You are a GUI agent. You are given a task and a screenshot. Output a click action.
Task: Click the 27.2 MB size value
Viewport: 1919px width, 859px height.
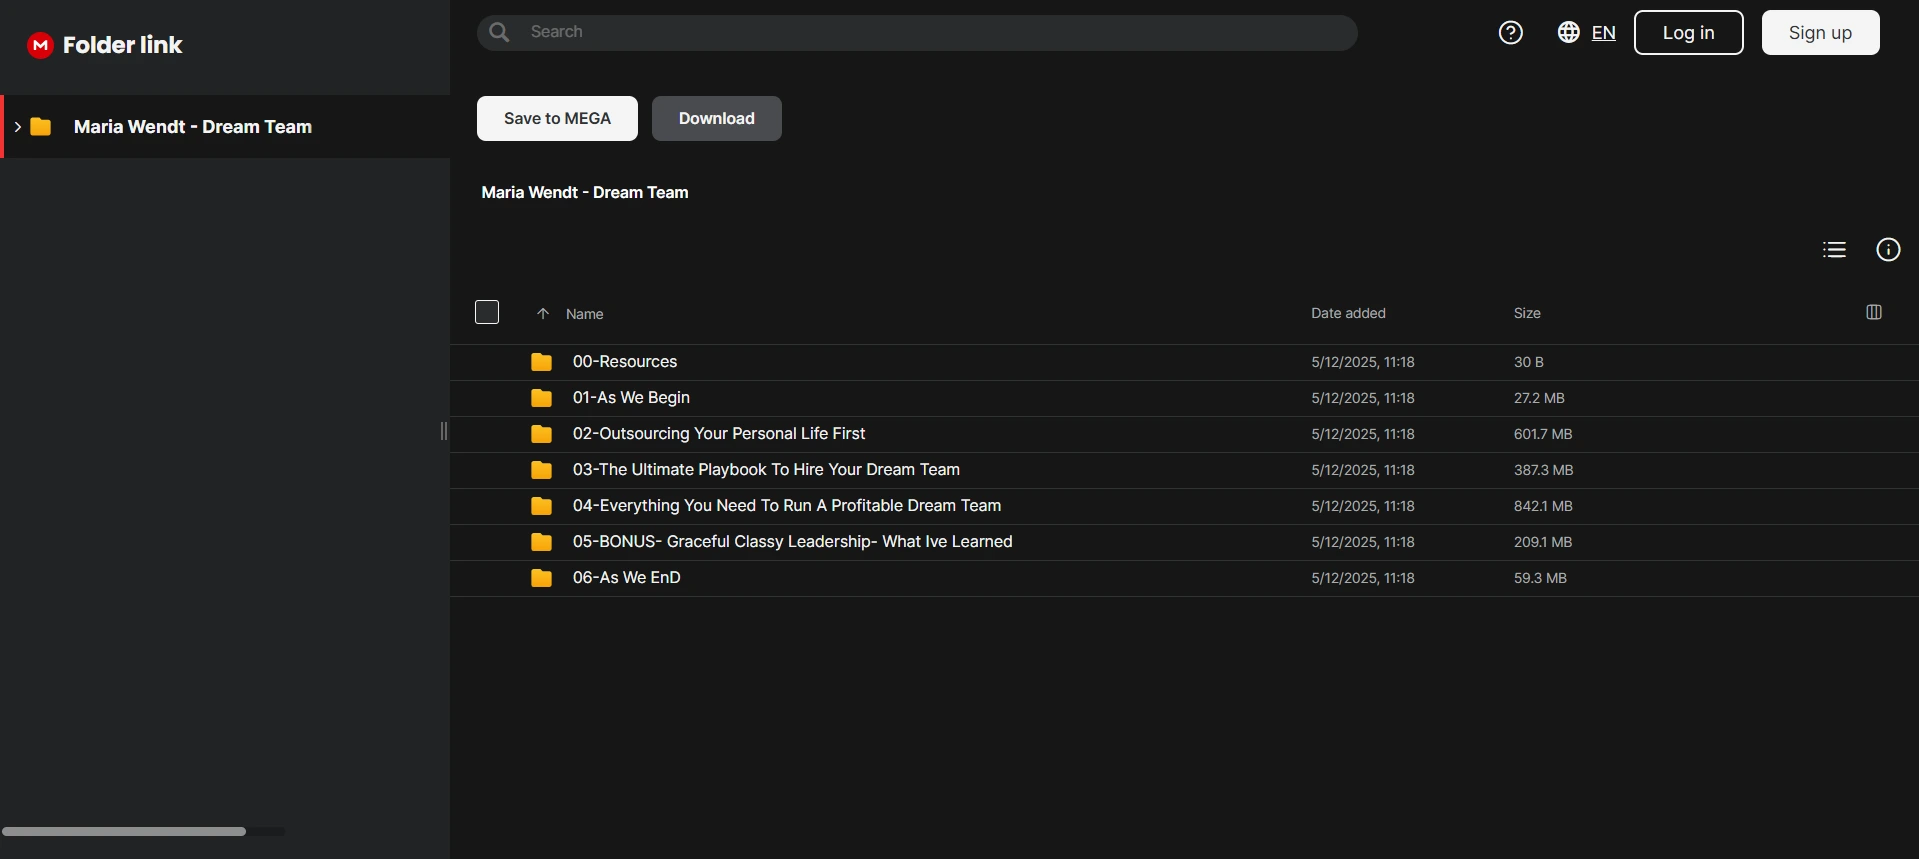click(x=1539, y=398)
